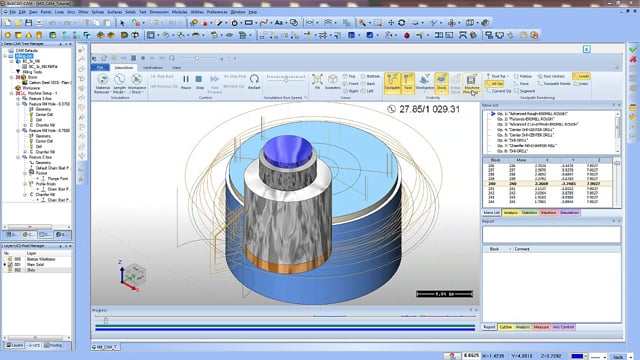Select the Geometry view icon
640x360 pixels.
[333, 82]
